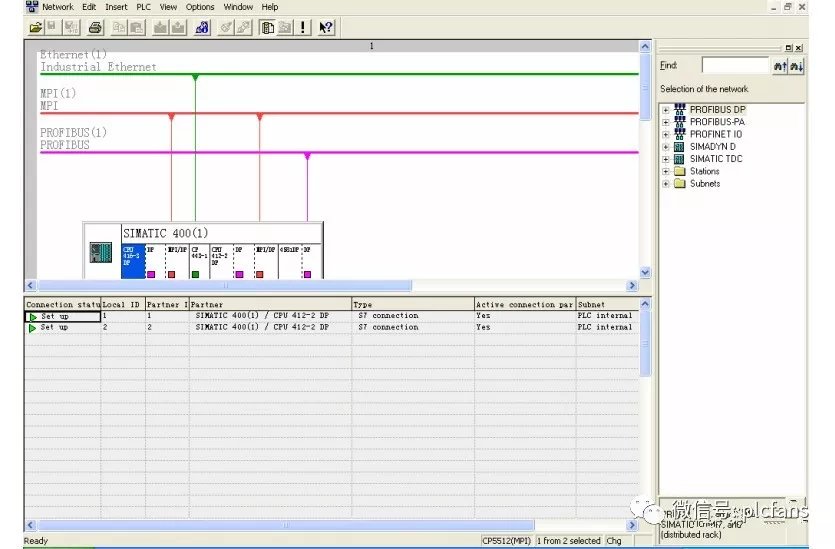Viewport: 835px width, 549px height.
Task: Click the Find downward search icon
Action: [x=796, y=66]
